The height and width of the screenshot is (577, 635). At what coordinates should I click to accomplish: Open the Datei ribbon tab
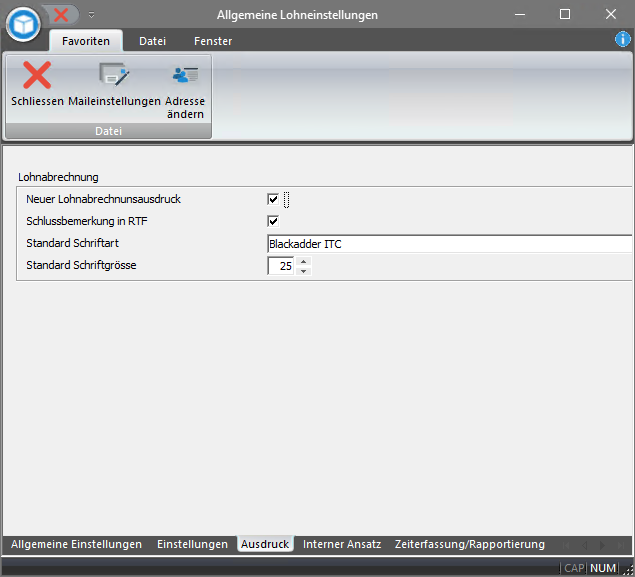(x=152, y=41)
